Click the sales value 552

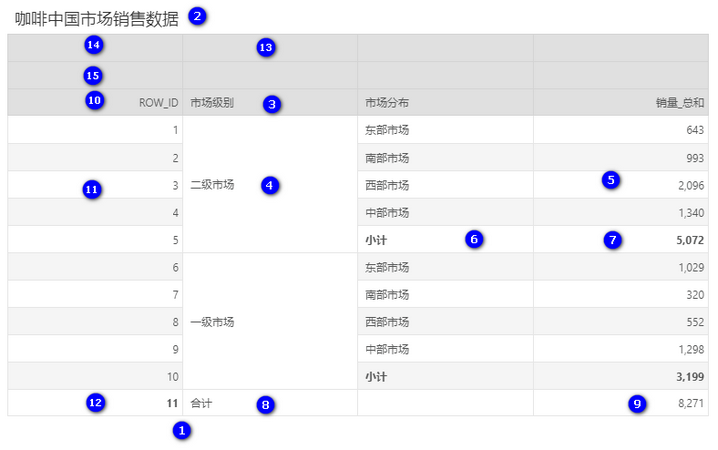[695, 322]
